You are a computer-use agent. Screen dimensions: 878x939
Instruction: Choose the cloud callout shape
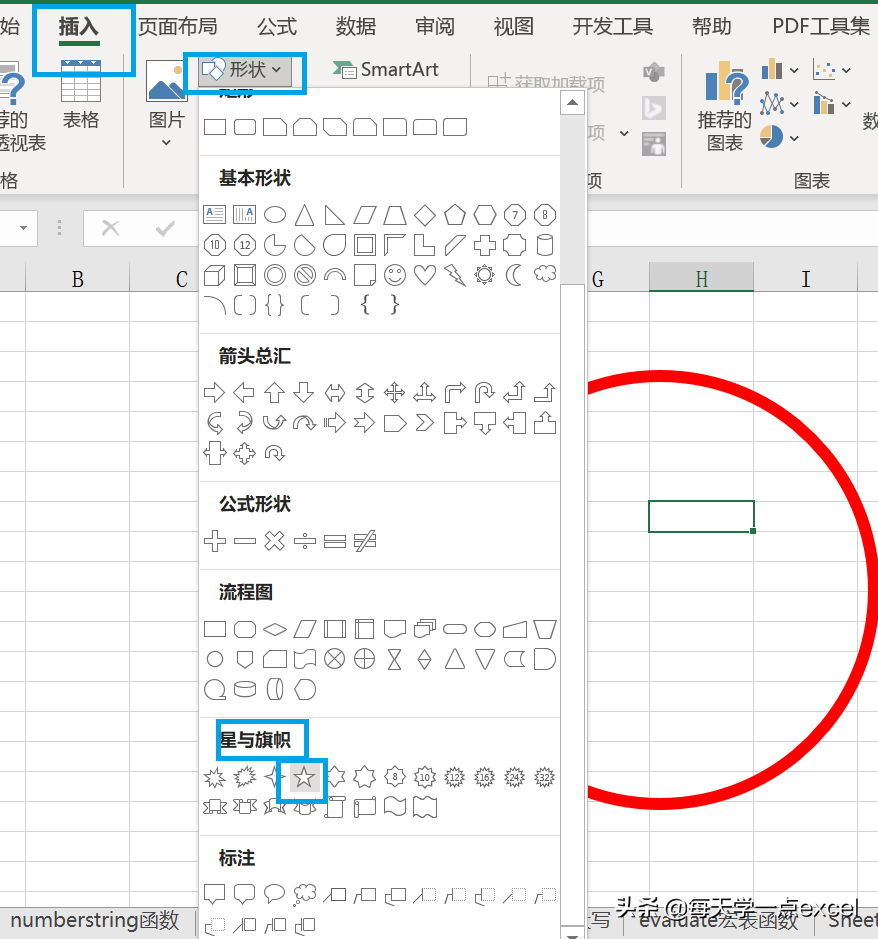[305, 895]
